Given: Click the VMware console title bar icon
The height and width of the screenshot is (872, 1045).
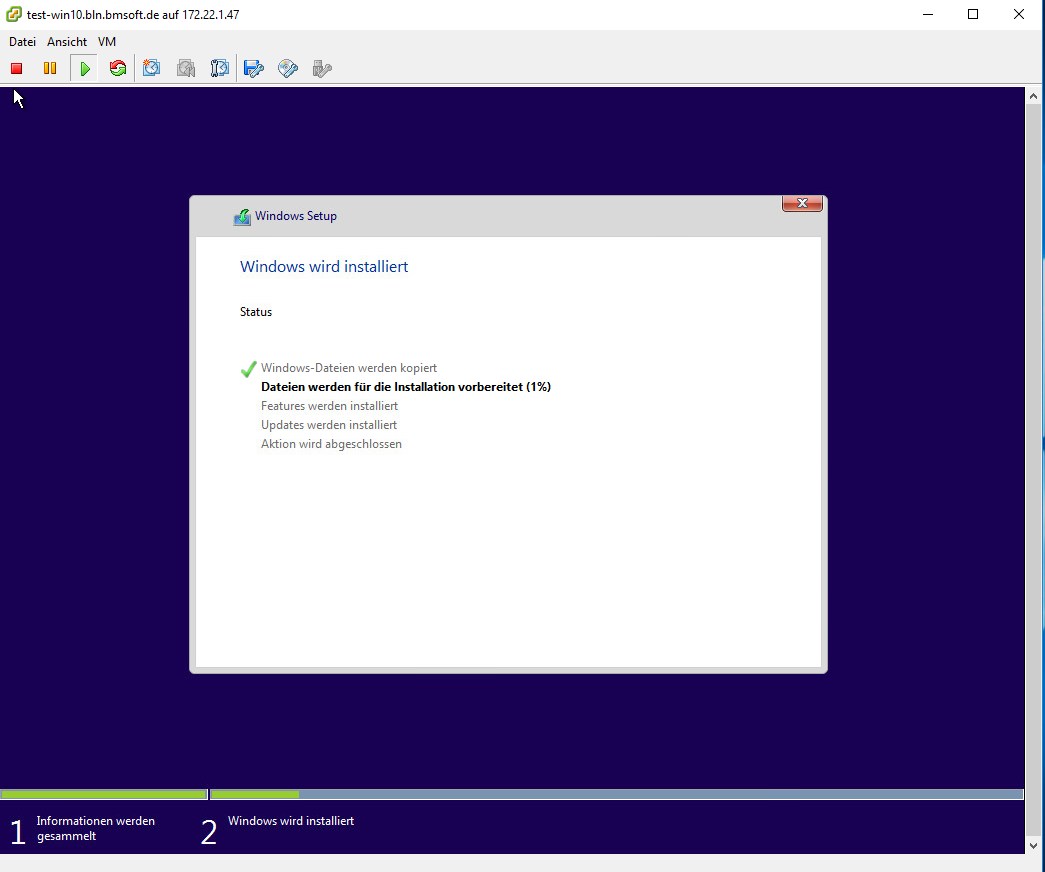Looking at the screenshot, I should pyautogui.click(x=13, y=14).
